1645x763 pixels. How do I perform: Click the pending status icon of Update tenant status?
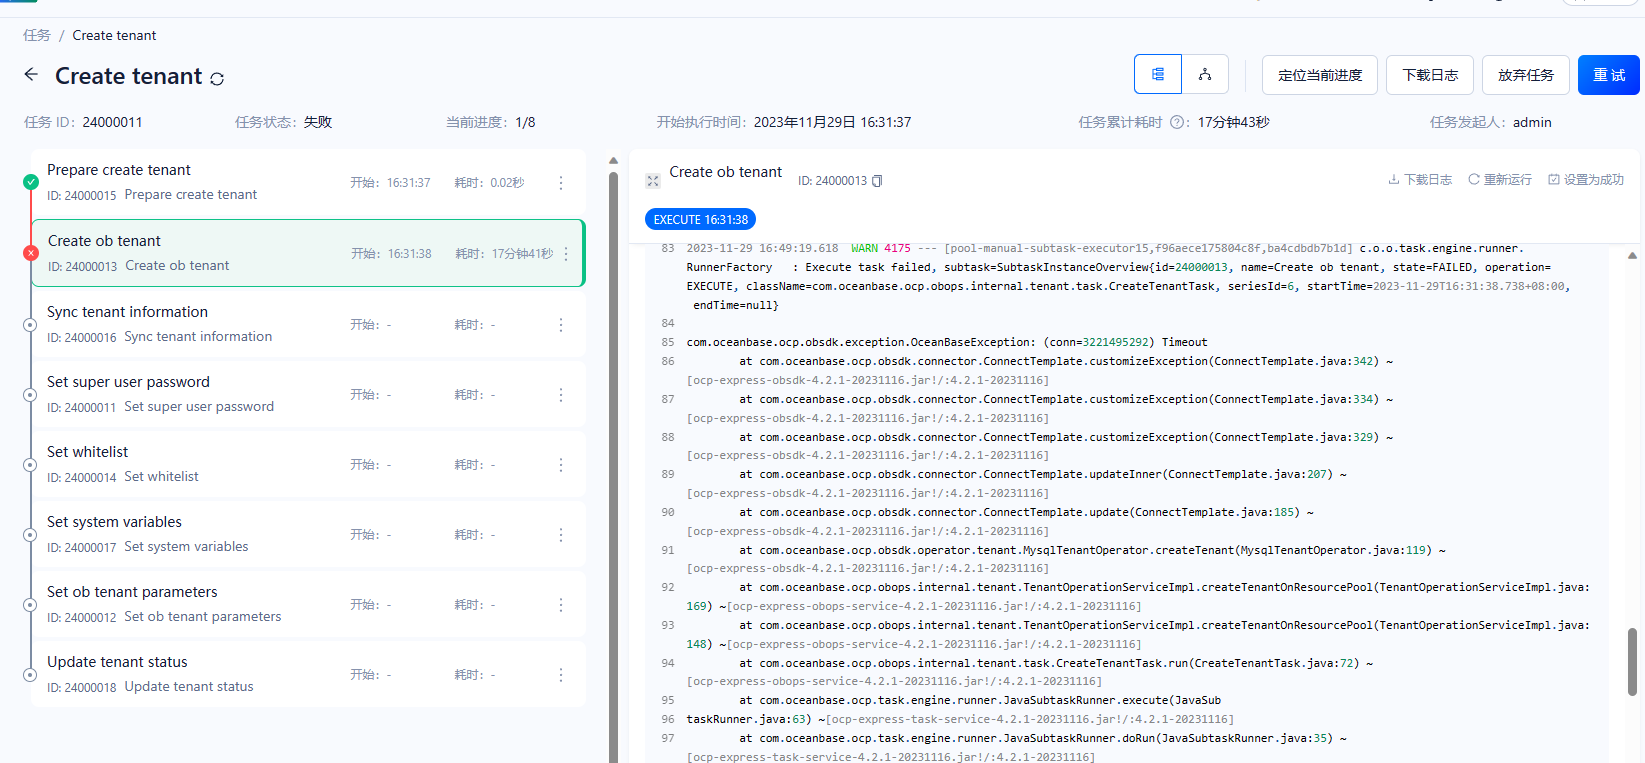30,675
